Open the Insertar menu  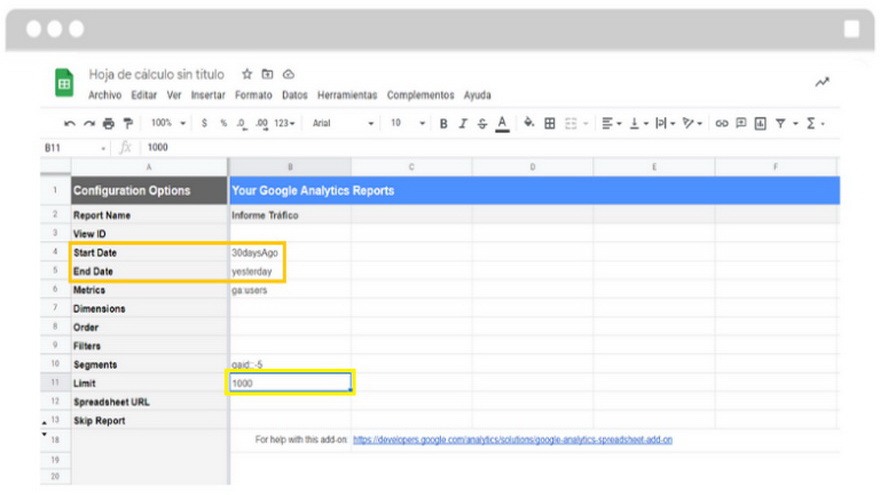(x=208, y=95)
